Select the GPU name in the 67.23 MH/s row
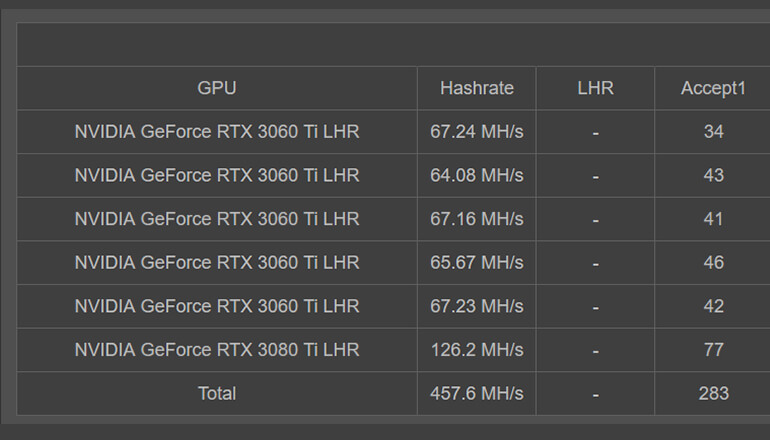The image size is (770, 440). coord(217,306)
